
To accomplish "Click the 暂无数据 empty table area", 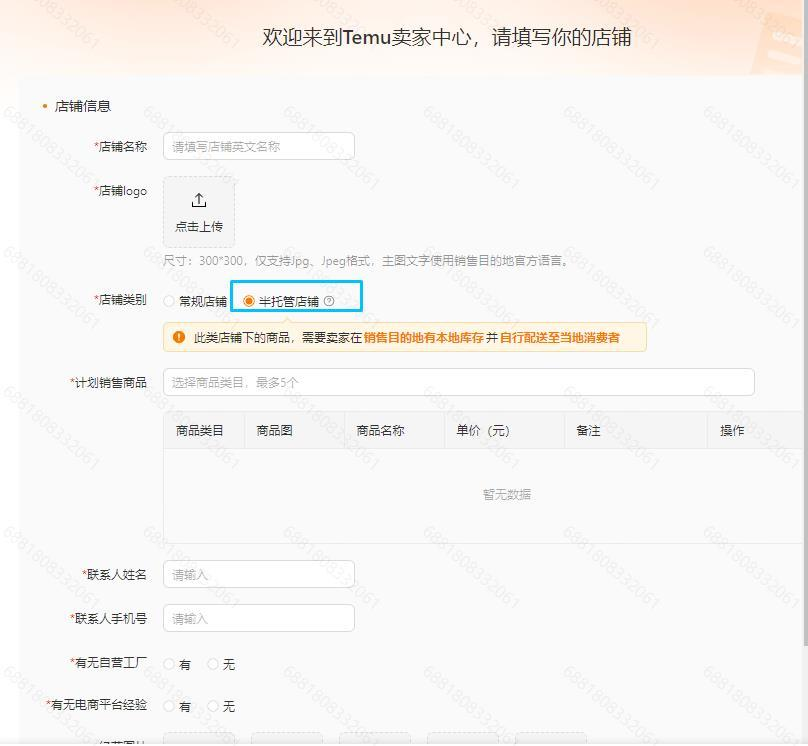I will pyautogui.click(x=506, y=494).
